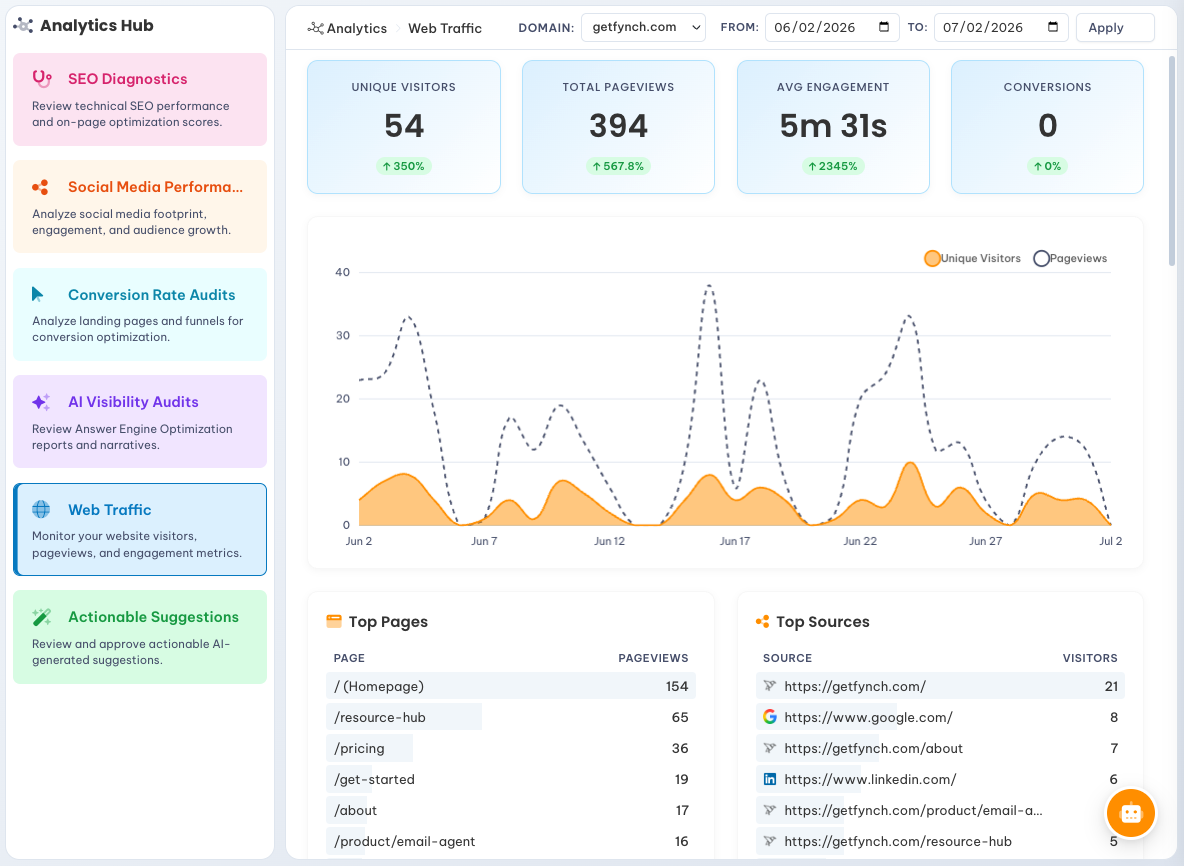Open the calendar picker in FROM date
The width and height of the screenshot is (1184, 866).
(884, 27)
